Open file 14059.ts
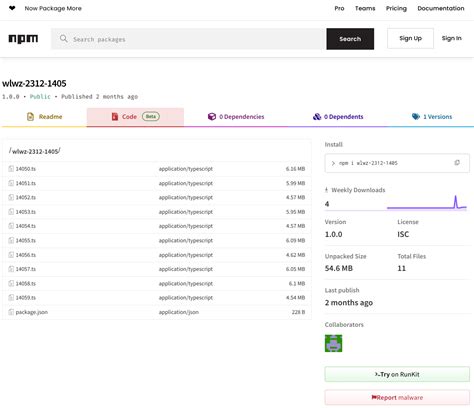 [x=26, y=298]
